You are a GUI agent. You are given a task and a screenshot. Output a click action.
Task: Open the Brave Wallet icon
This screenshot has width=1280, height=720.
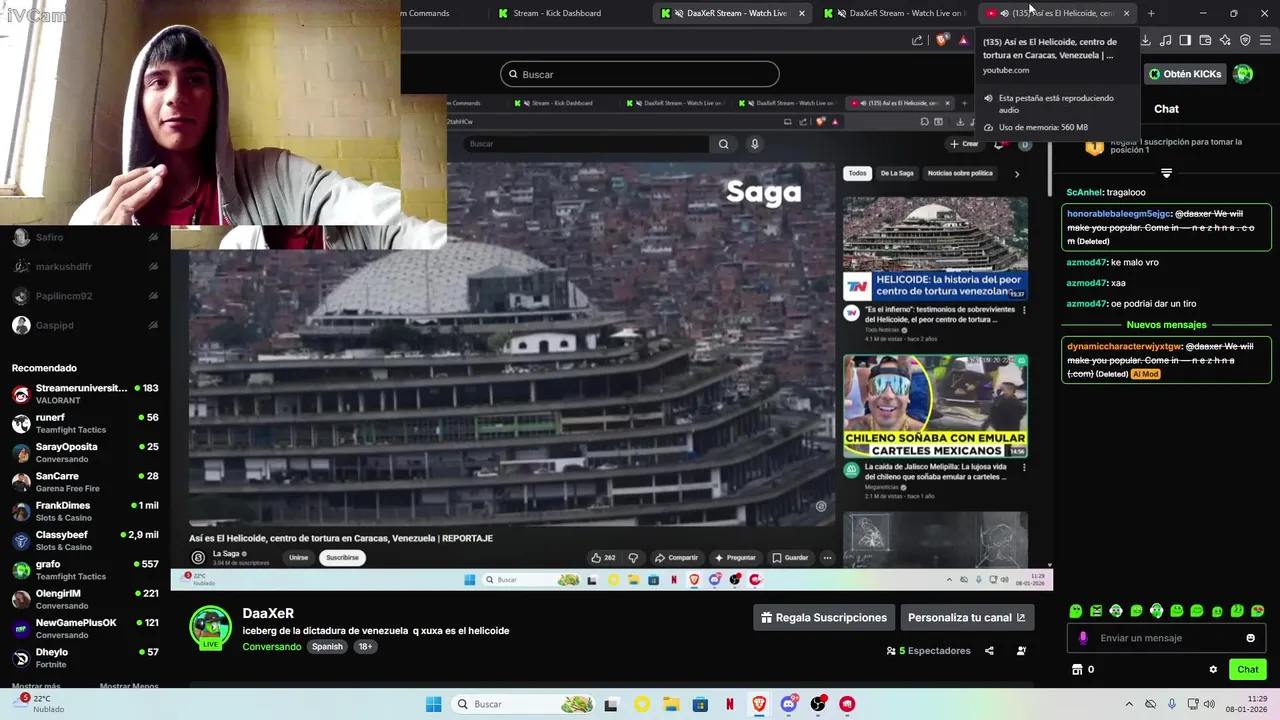[x=1205, y=40]
